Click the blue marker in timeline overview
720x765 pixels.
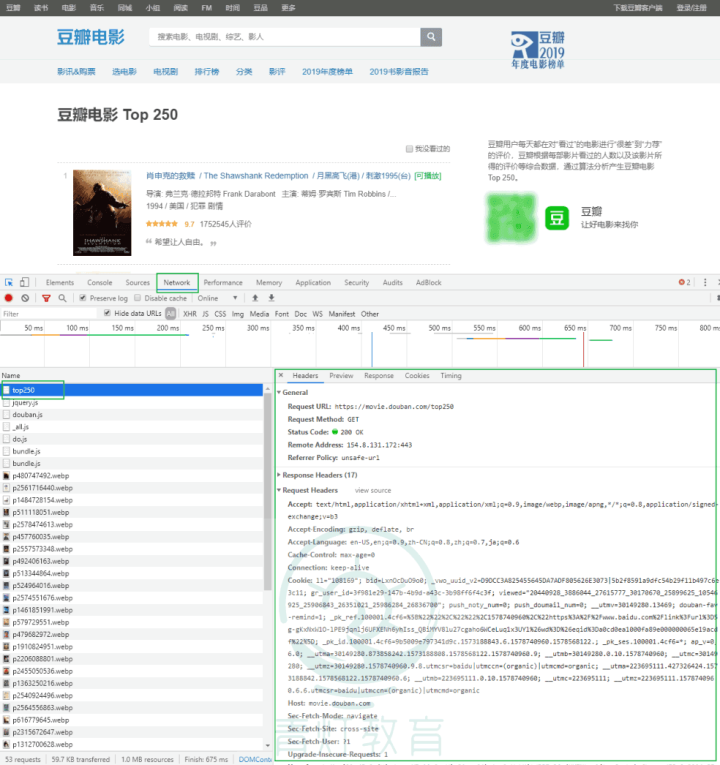(x=372, y=349)
